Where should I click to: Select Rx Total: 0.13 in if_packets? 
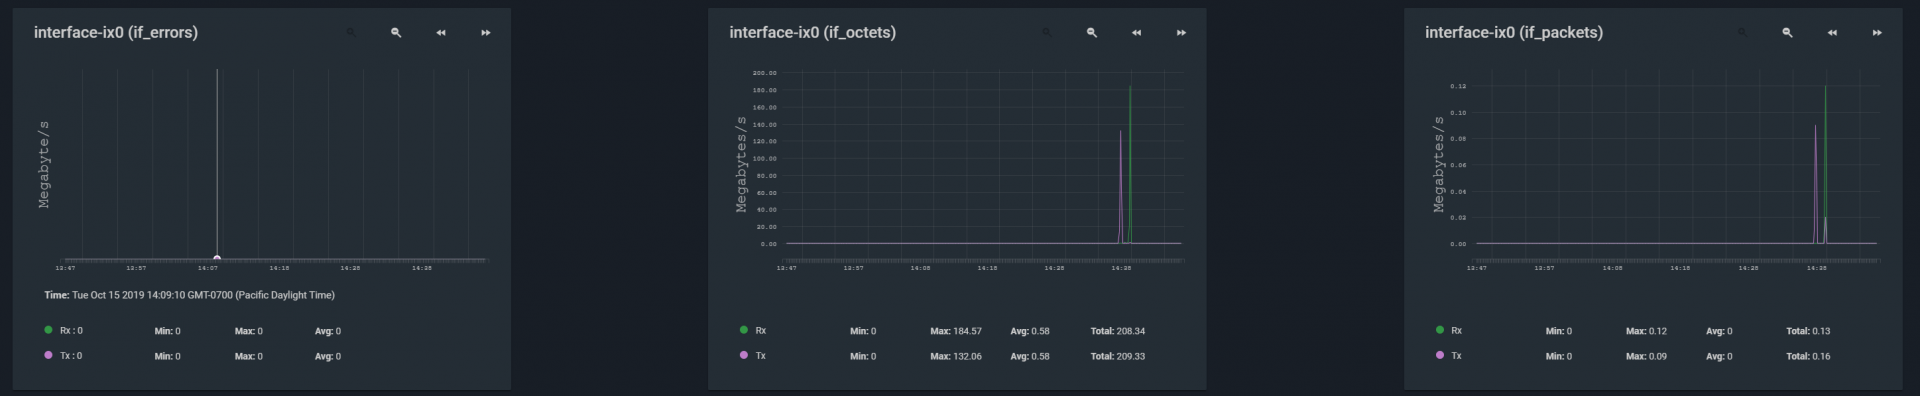point(1808,331)
